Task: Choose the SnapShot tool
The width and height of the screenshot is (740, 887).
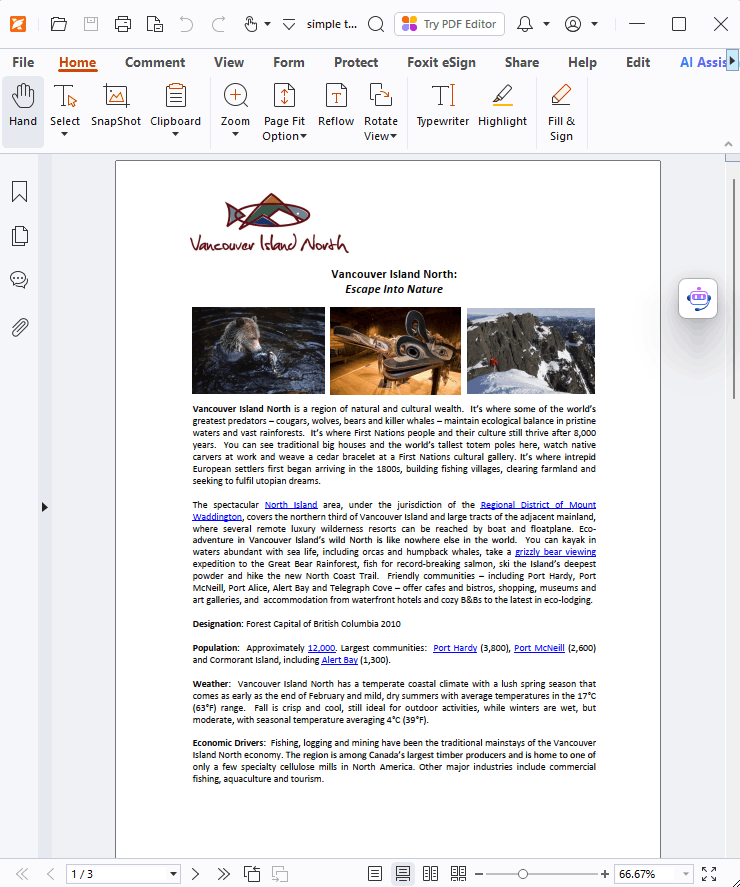Action: 116,105
